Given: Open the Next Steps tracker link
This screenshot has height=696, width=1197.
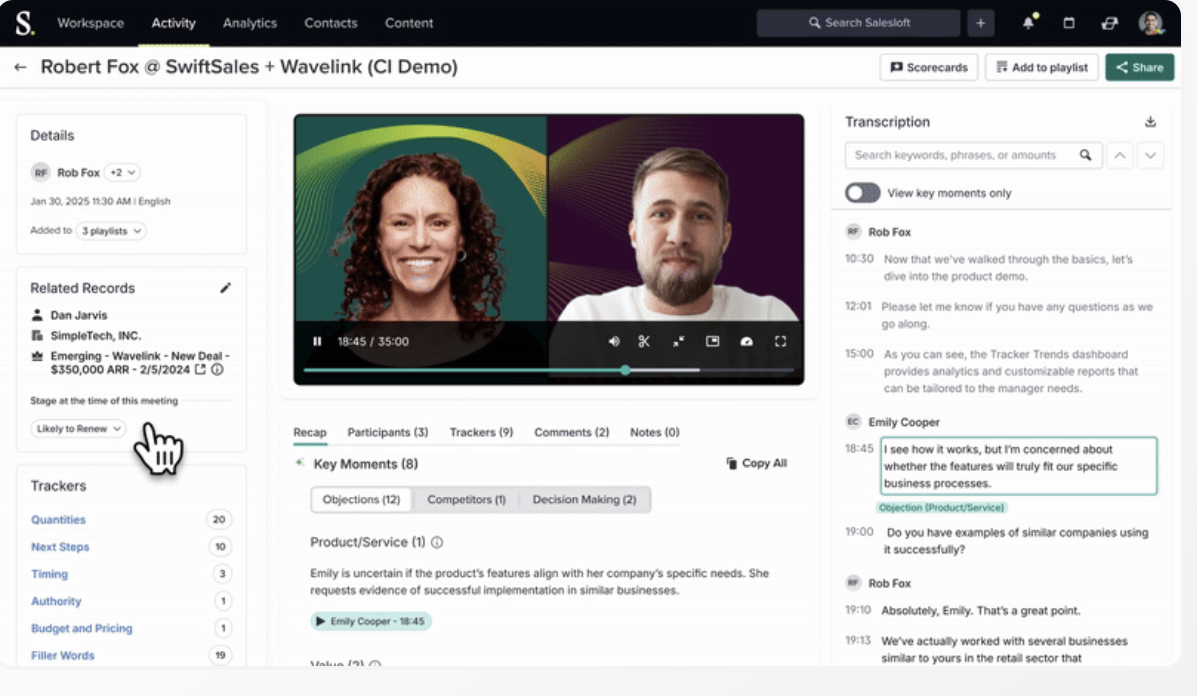Looking at the screenshot, I should point(60,547).
